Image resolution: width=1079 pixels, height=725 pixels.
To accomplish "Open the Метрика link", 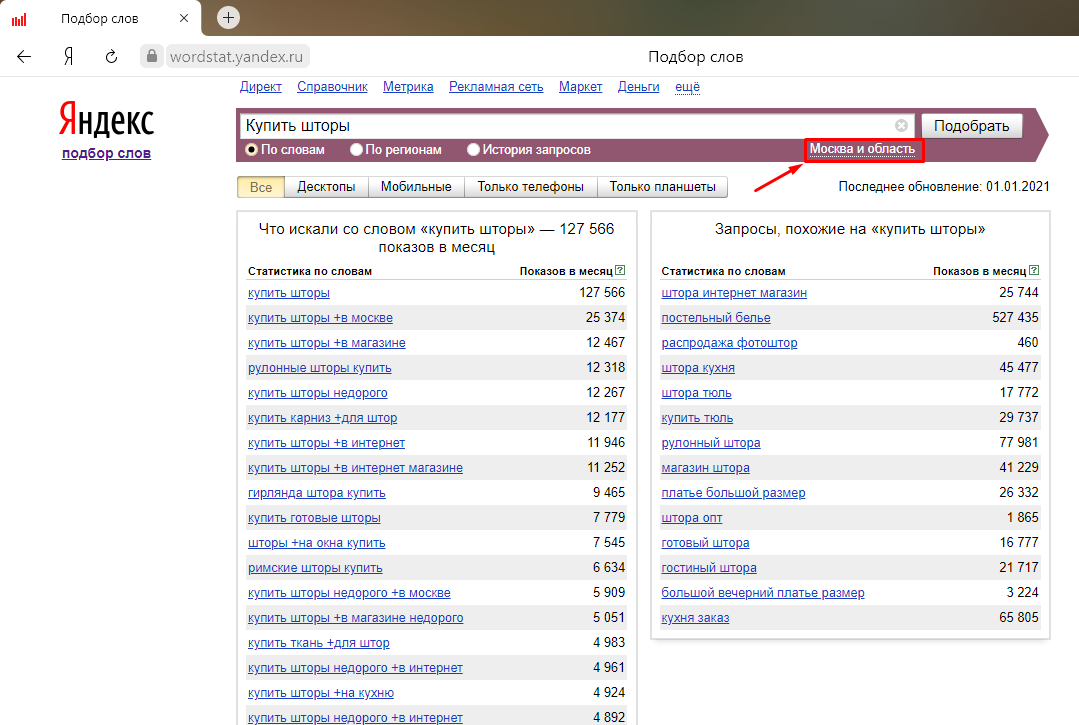I will pos(408,87).
